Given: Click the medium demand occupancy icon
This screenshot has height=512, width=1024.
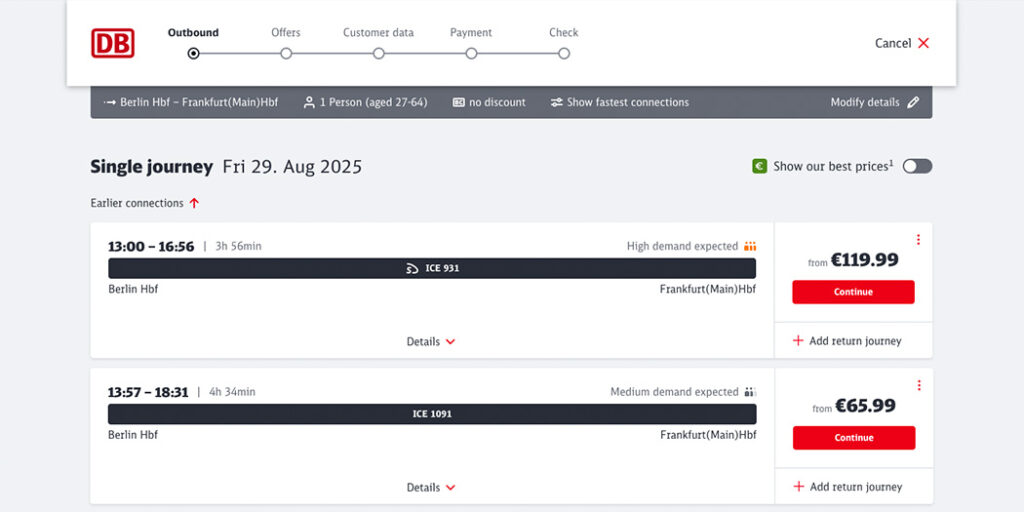Looking at the screenshot, I should coord(750,392).
